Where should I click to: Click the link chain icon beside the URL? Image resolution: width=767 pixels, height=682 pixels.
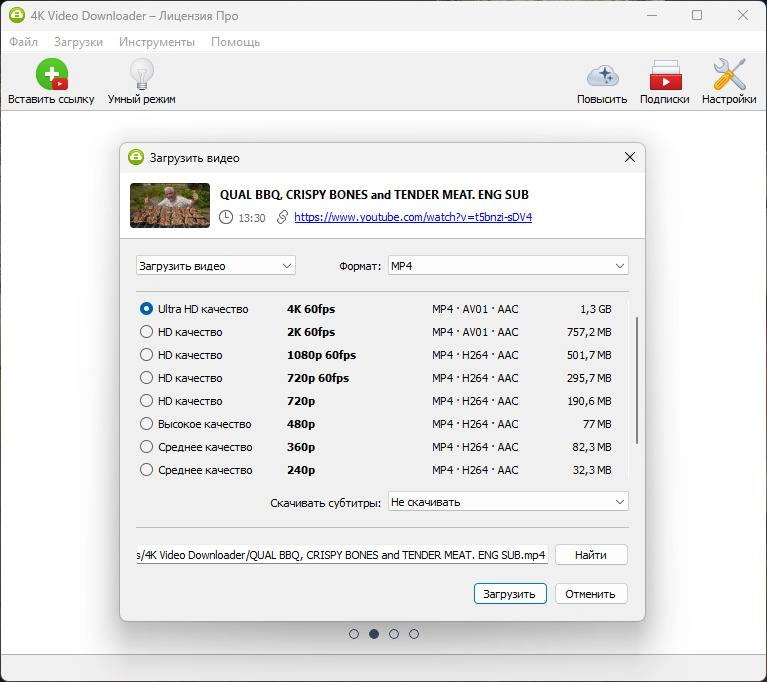coord(282,217)
